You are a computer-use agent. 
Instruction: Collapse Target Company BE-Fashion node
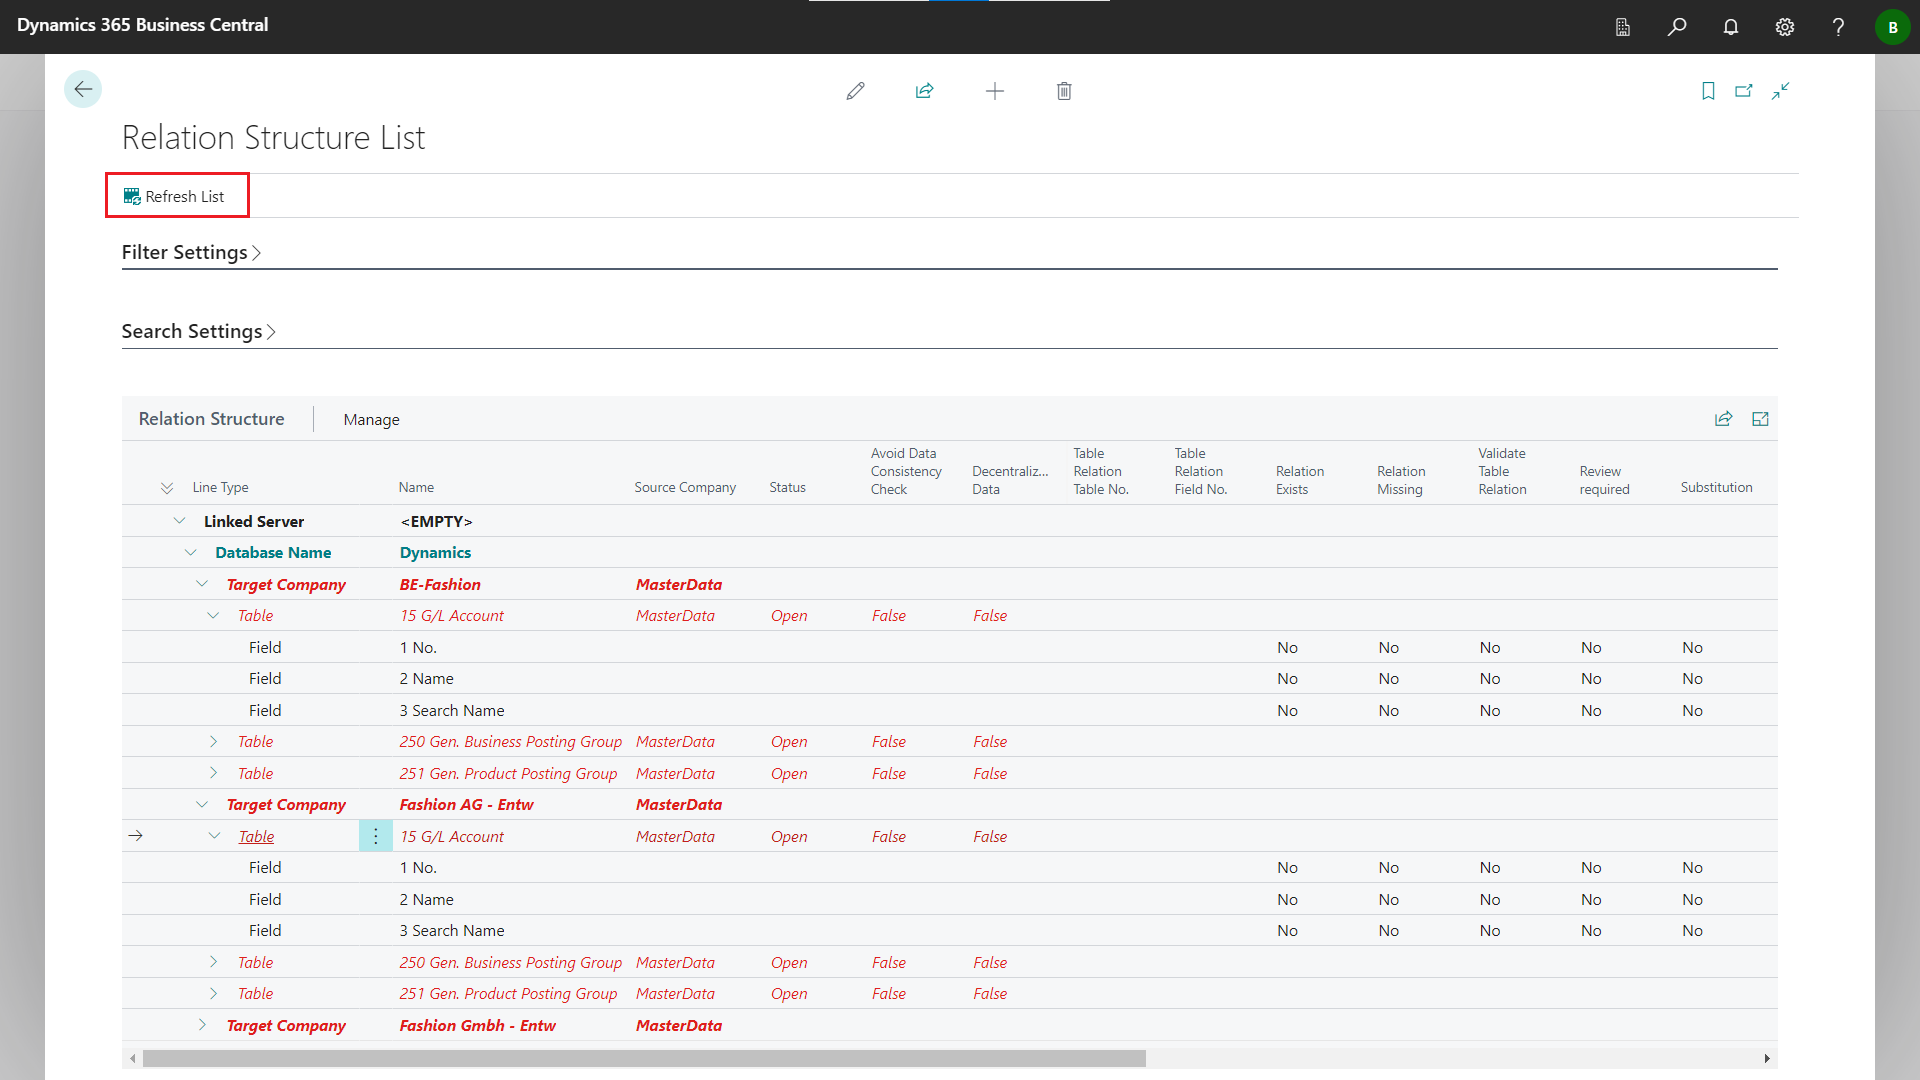pos(202,584)
